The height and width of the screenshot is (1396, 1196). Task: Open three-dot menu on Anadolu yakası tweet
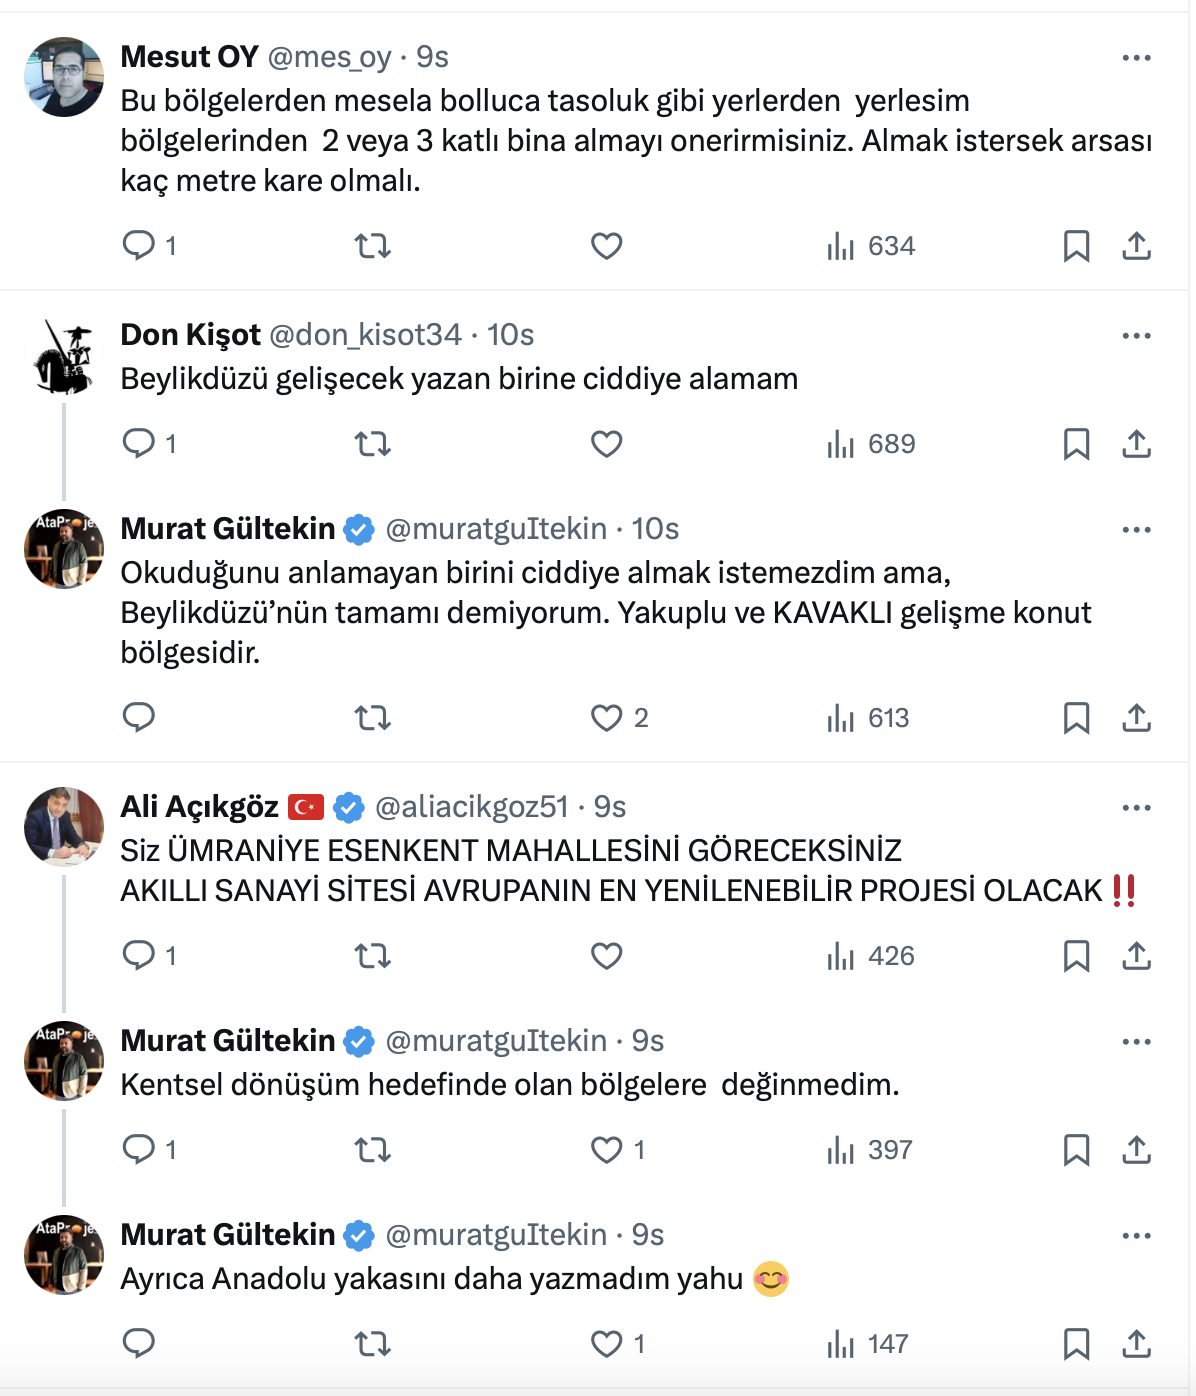coord(1136,1236)
